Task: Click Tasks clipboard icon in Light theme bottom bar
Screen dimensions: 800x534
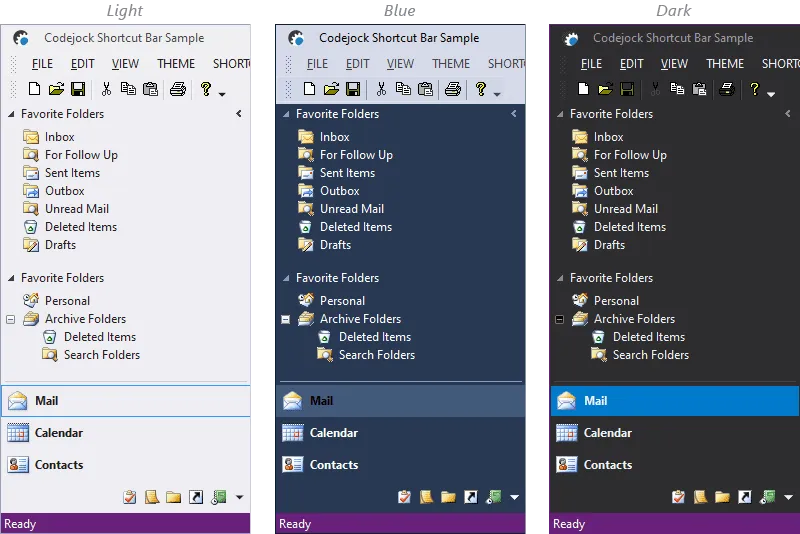Action: click(x=130, y=497)
